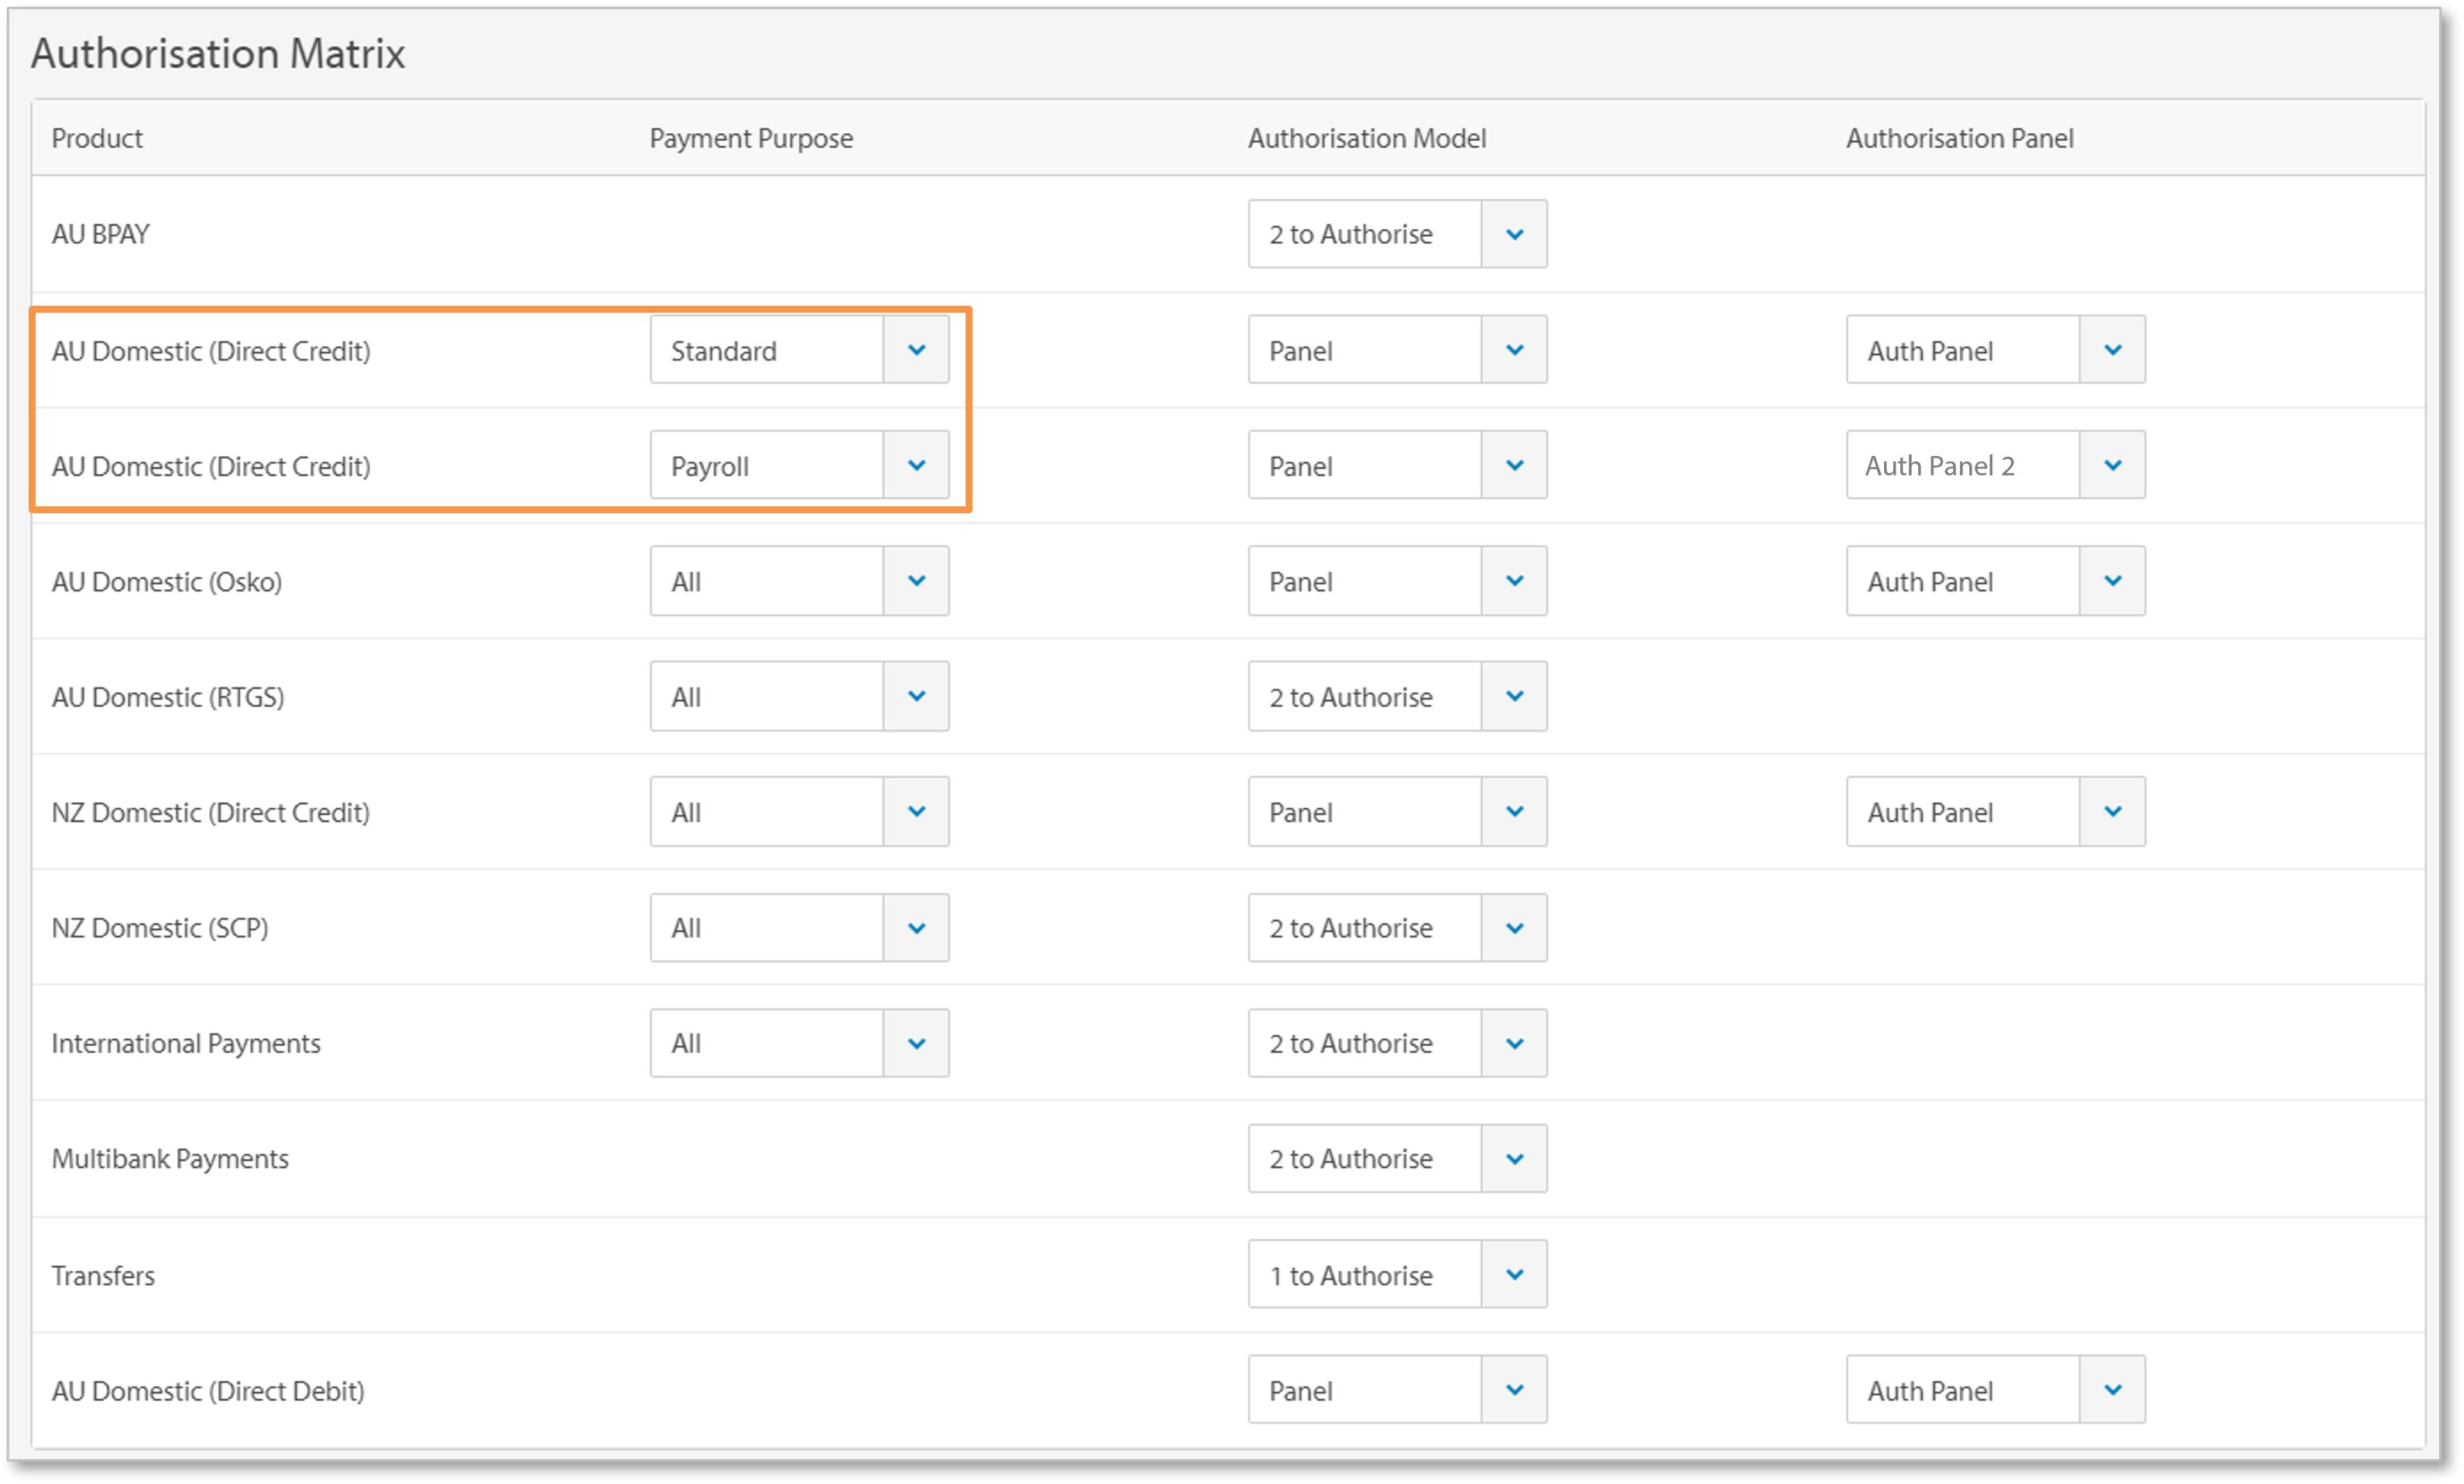The width and height of the screenshot is (2464, 1484).
Task: Click Standard row authorisation model chevron
Action: click(1514, 350)
